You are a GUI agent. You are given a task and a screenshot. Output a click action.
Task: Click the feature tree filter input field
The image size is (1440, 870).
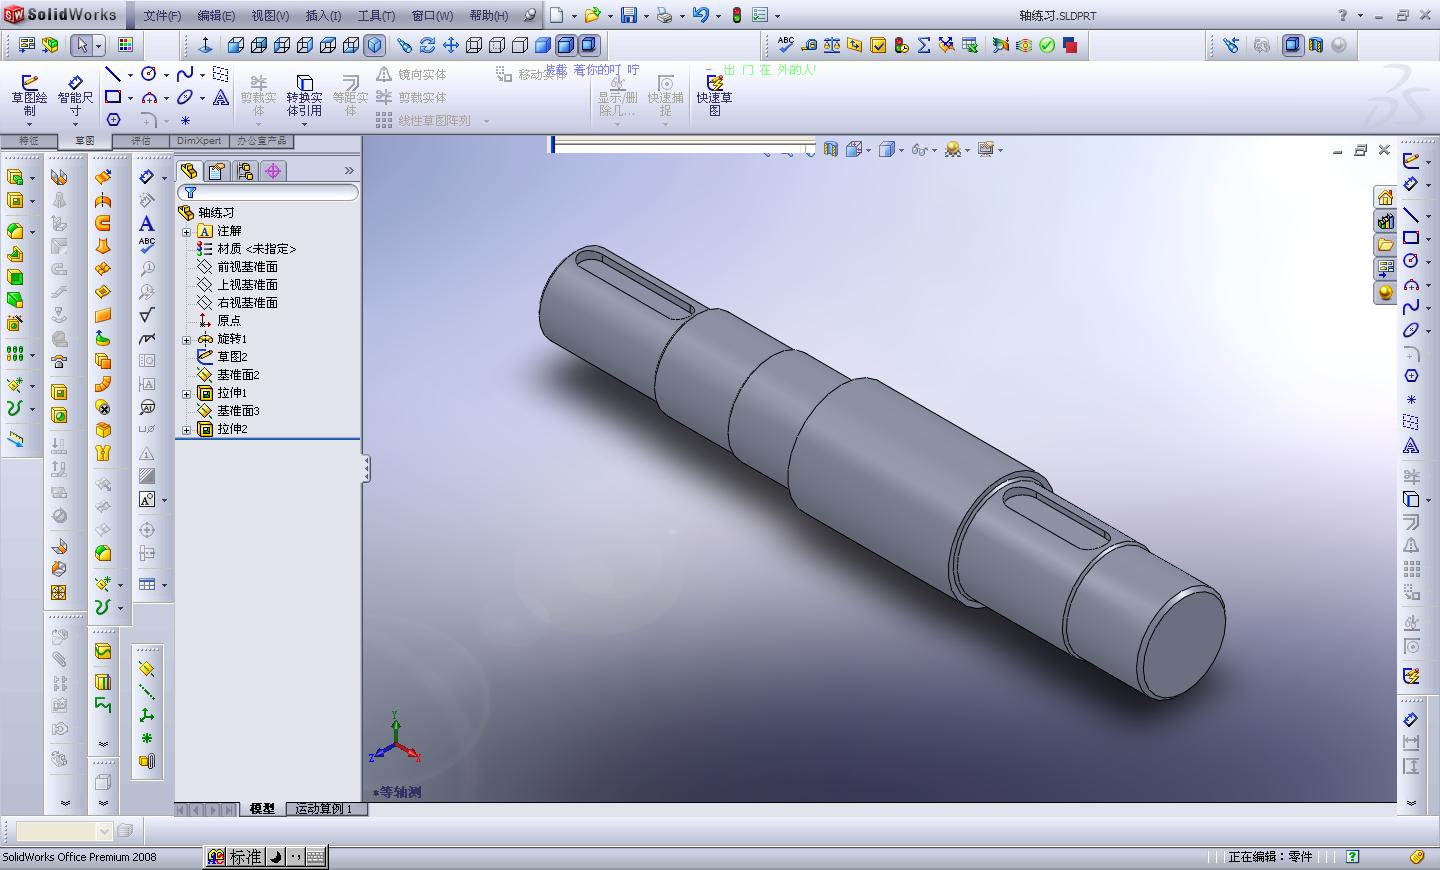tap(267, 192)
